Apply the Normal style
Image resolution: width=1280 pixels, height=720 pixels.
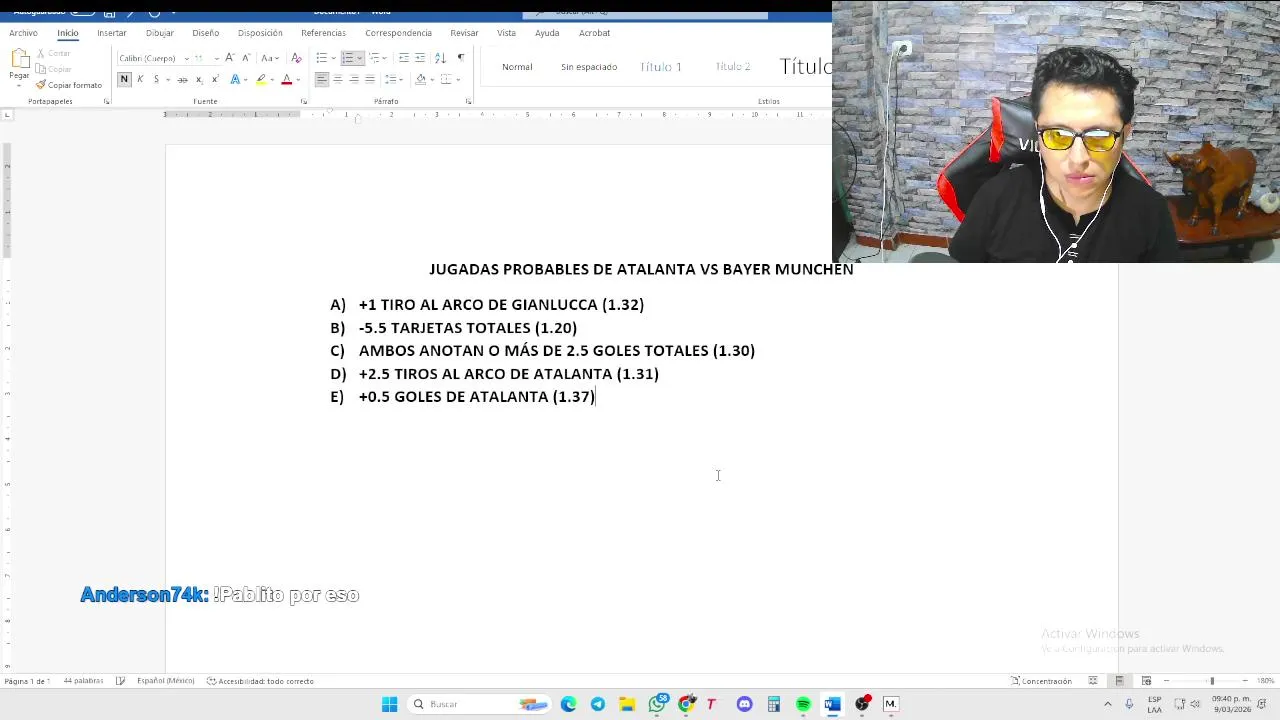click(517, 67)
